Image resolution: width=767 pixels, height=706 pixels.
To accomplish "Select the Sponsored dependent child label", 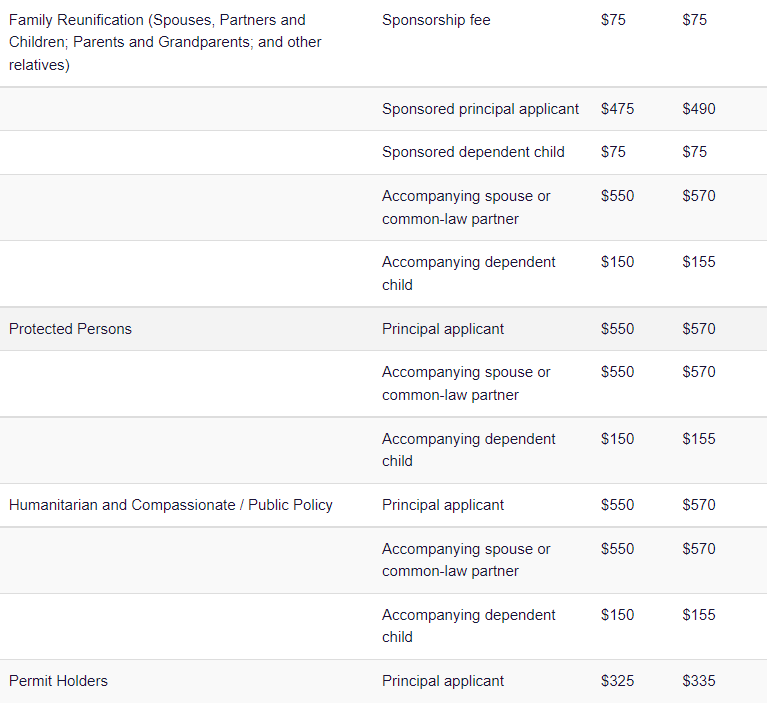I will (x=473, y=152).
